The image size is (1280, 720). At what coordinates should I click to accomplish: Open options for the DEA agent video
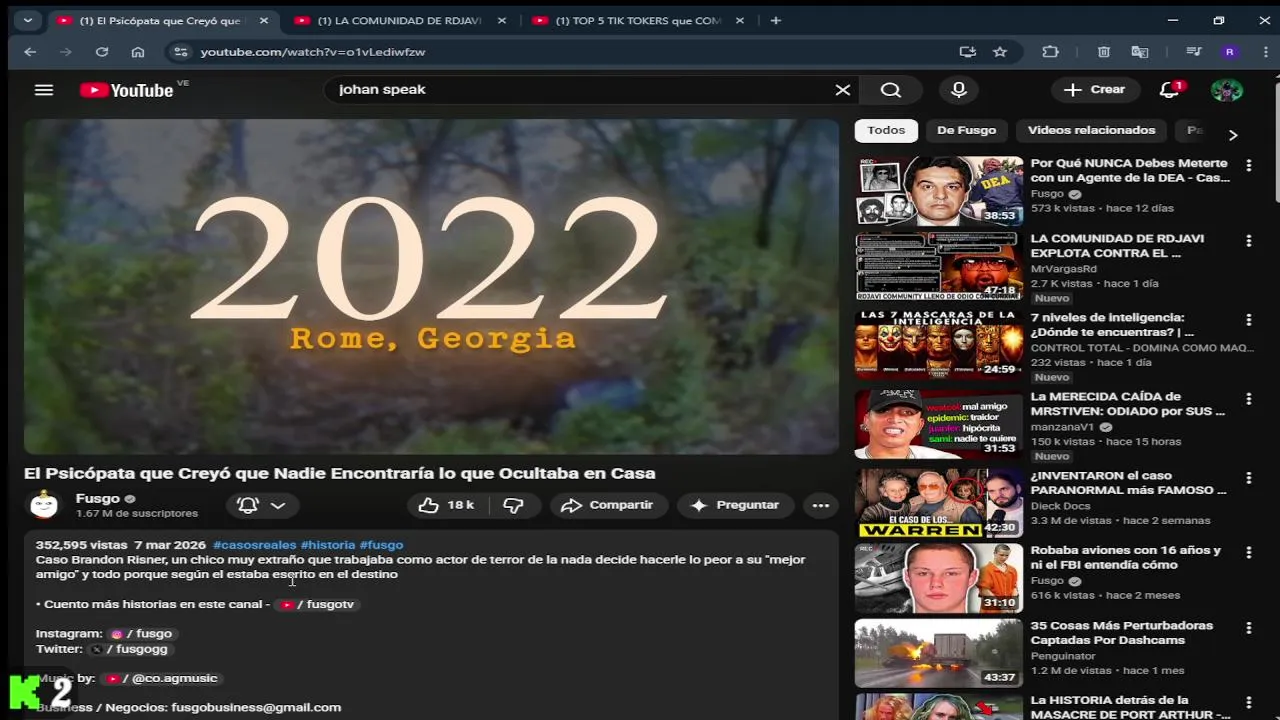pyautogui.click(x=1248, y=165)
